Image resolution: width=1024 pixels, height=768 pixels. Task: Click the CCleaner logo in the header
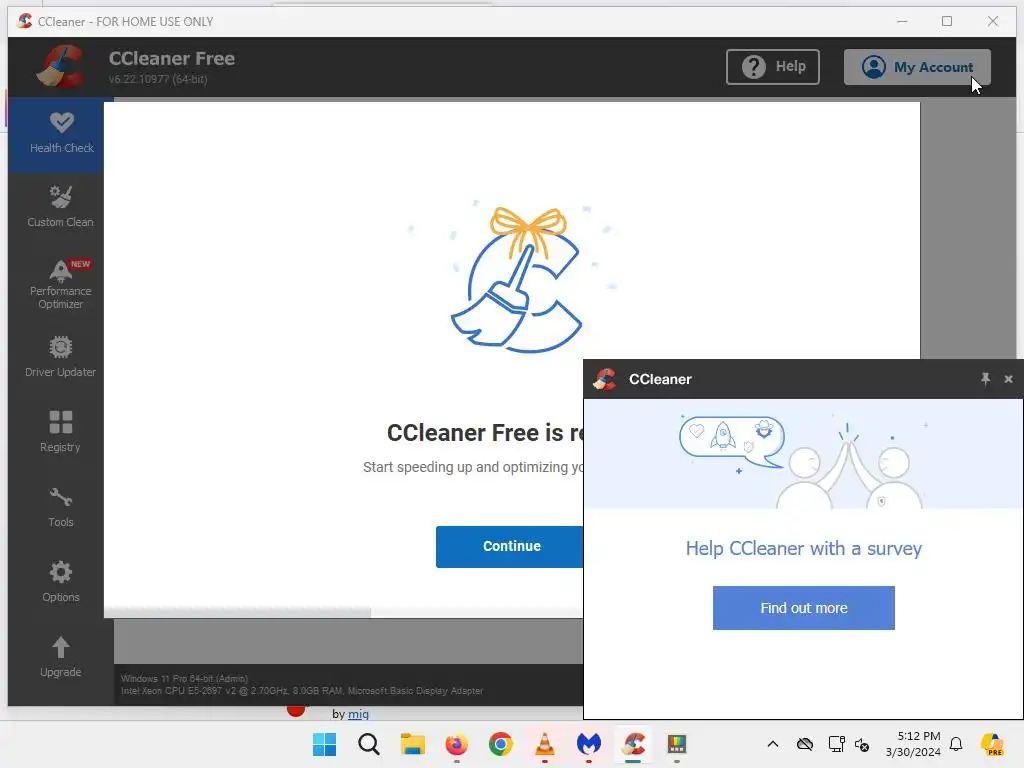click(x=60, y=67)
